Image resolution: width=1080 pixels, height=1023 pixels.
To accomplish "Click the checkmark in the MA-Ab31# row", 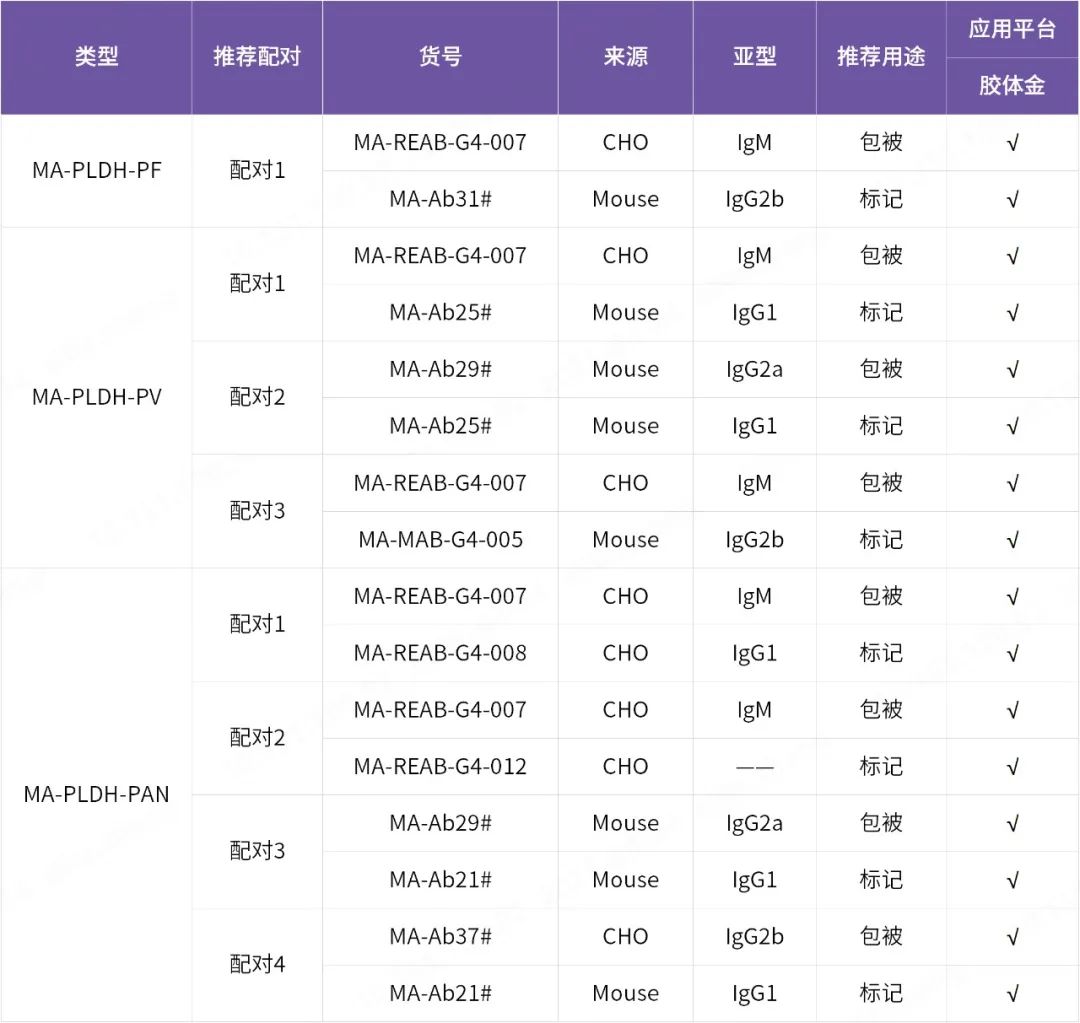I will 1012,200.
